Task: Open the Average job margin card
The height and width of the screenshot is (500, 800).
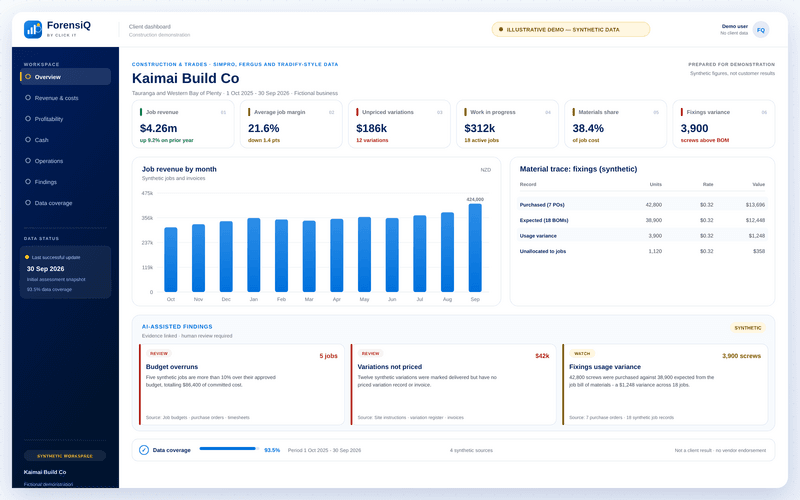Action: (291, 124)
